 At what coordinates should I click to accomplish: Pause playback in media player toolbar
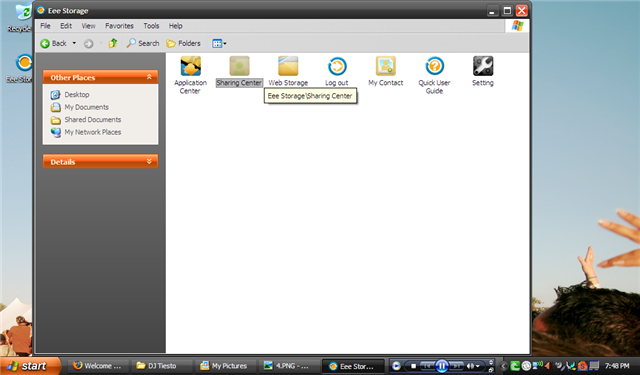tap(442, 366)
